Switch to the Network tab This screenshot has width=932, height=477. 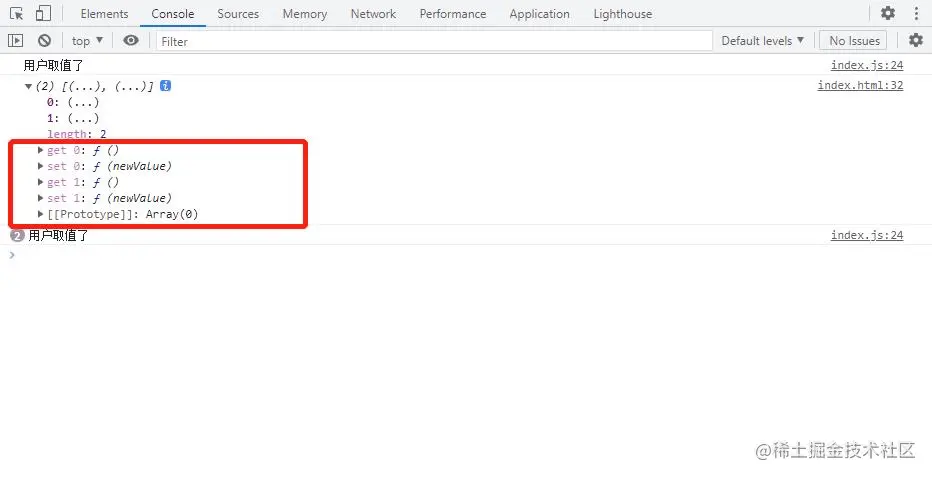point(373,14)
